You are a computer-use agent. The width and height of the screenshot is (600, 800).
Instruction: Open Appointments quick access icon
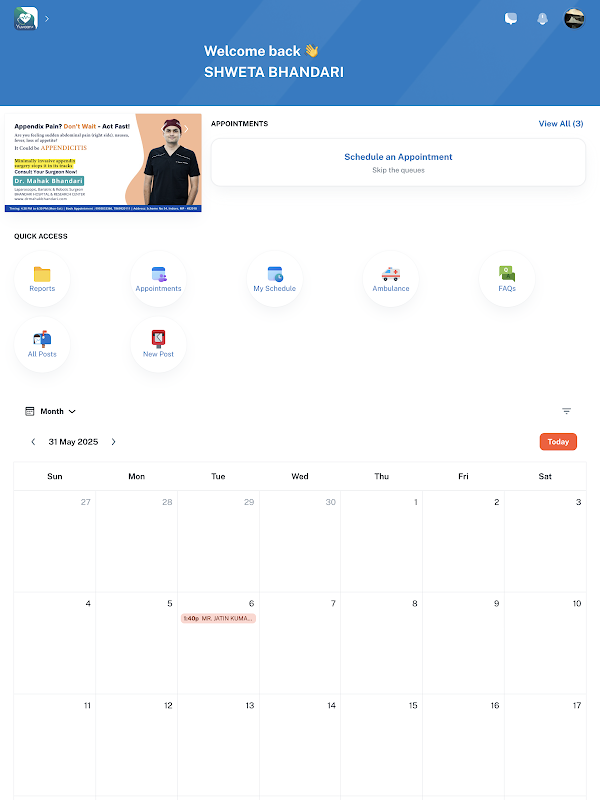coord(158,279)
